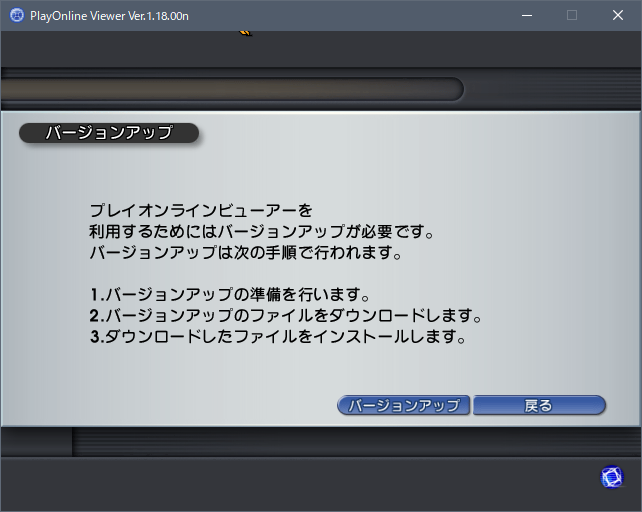
Task: Close the PlayOnline Viewer window
Action: click(618, 16)
